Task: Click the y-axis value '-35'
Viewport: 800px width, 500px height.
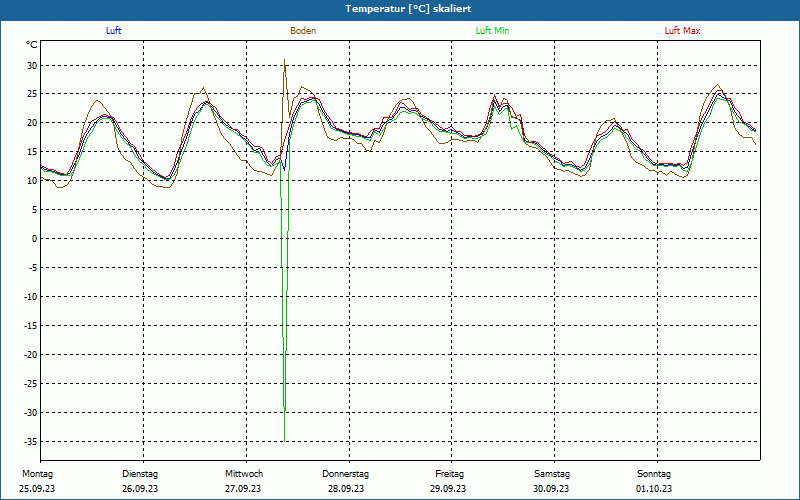Action: click(31, 441)
